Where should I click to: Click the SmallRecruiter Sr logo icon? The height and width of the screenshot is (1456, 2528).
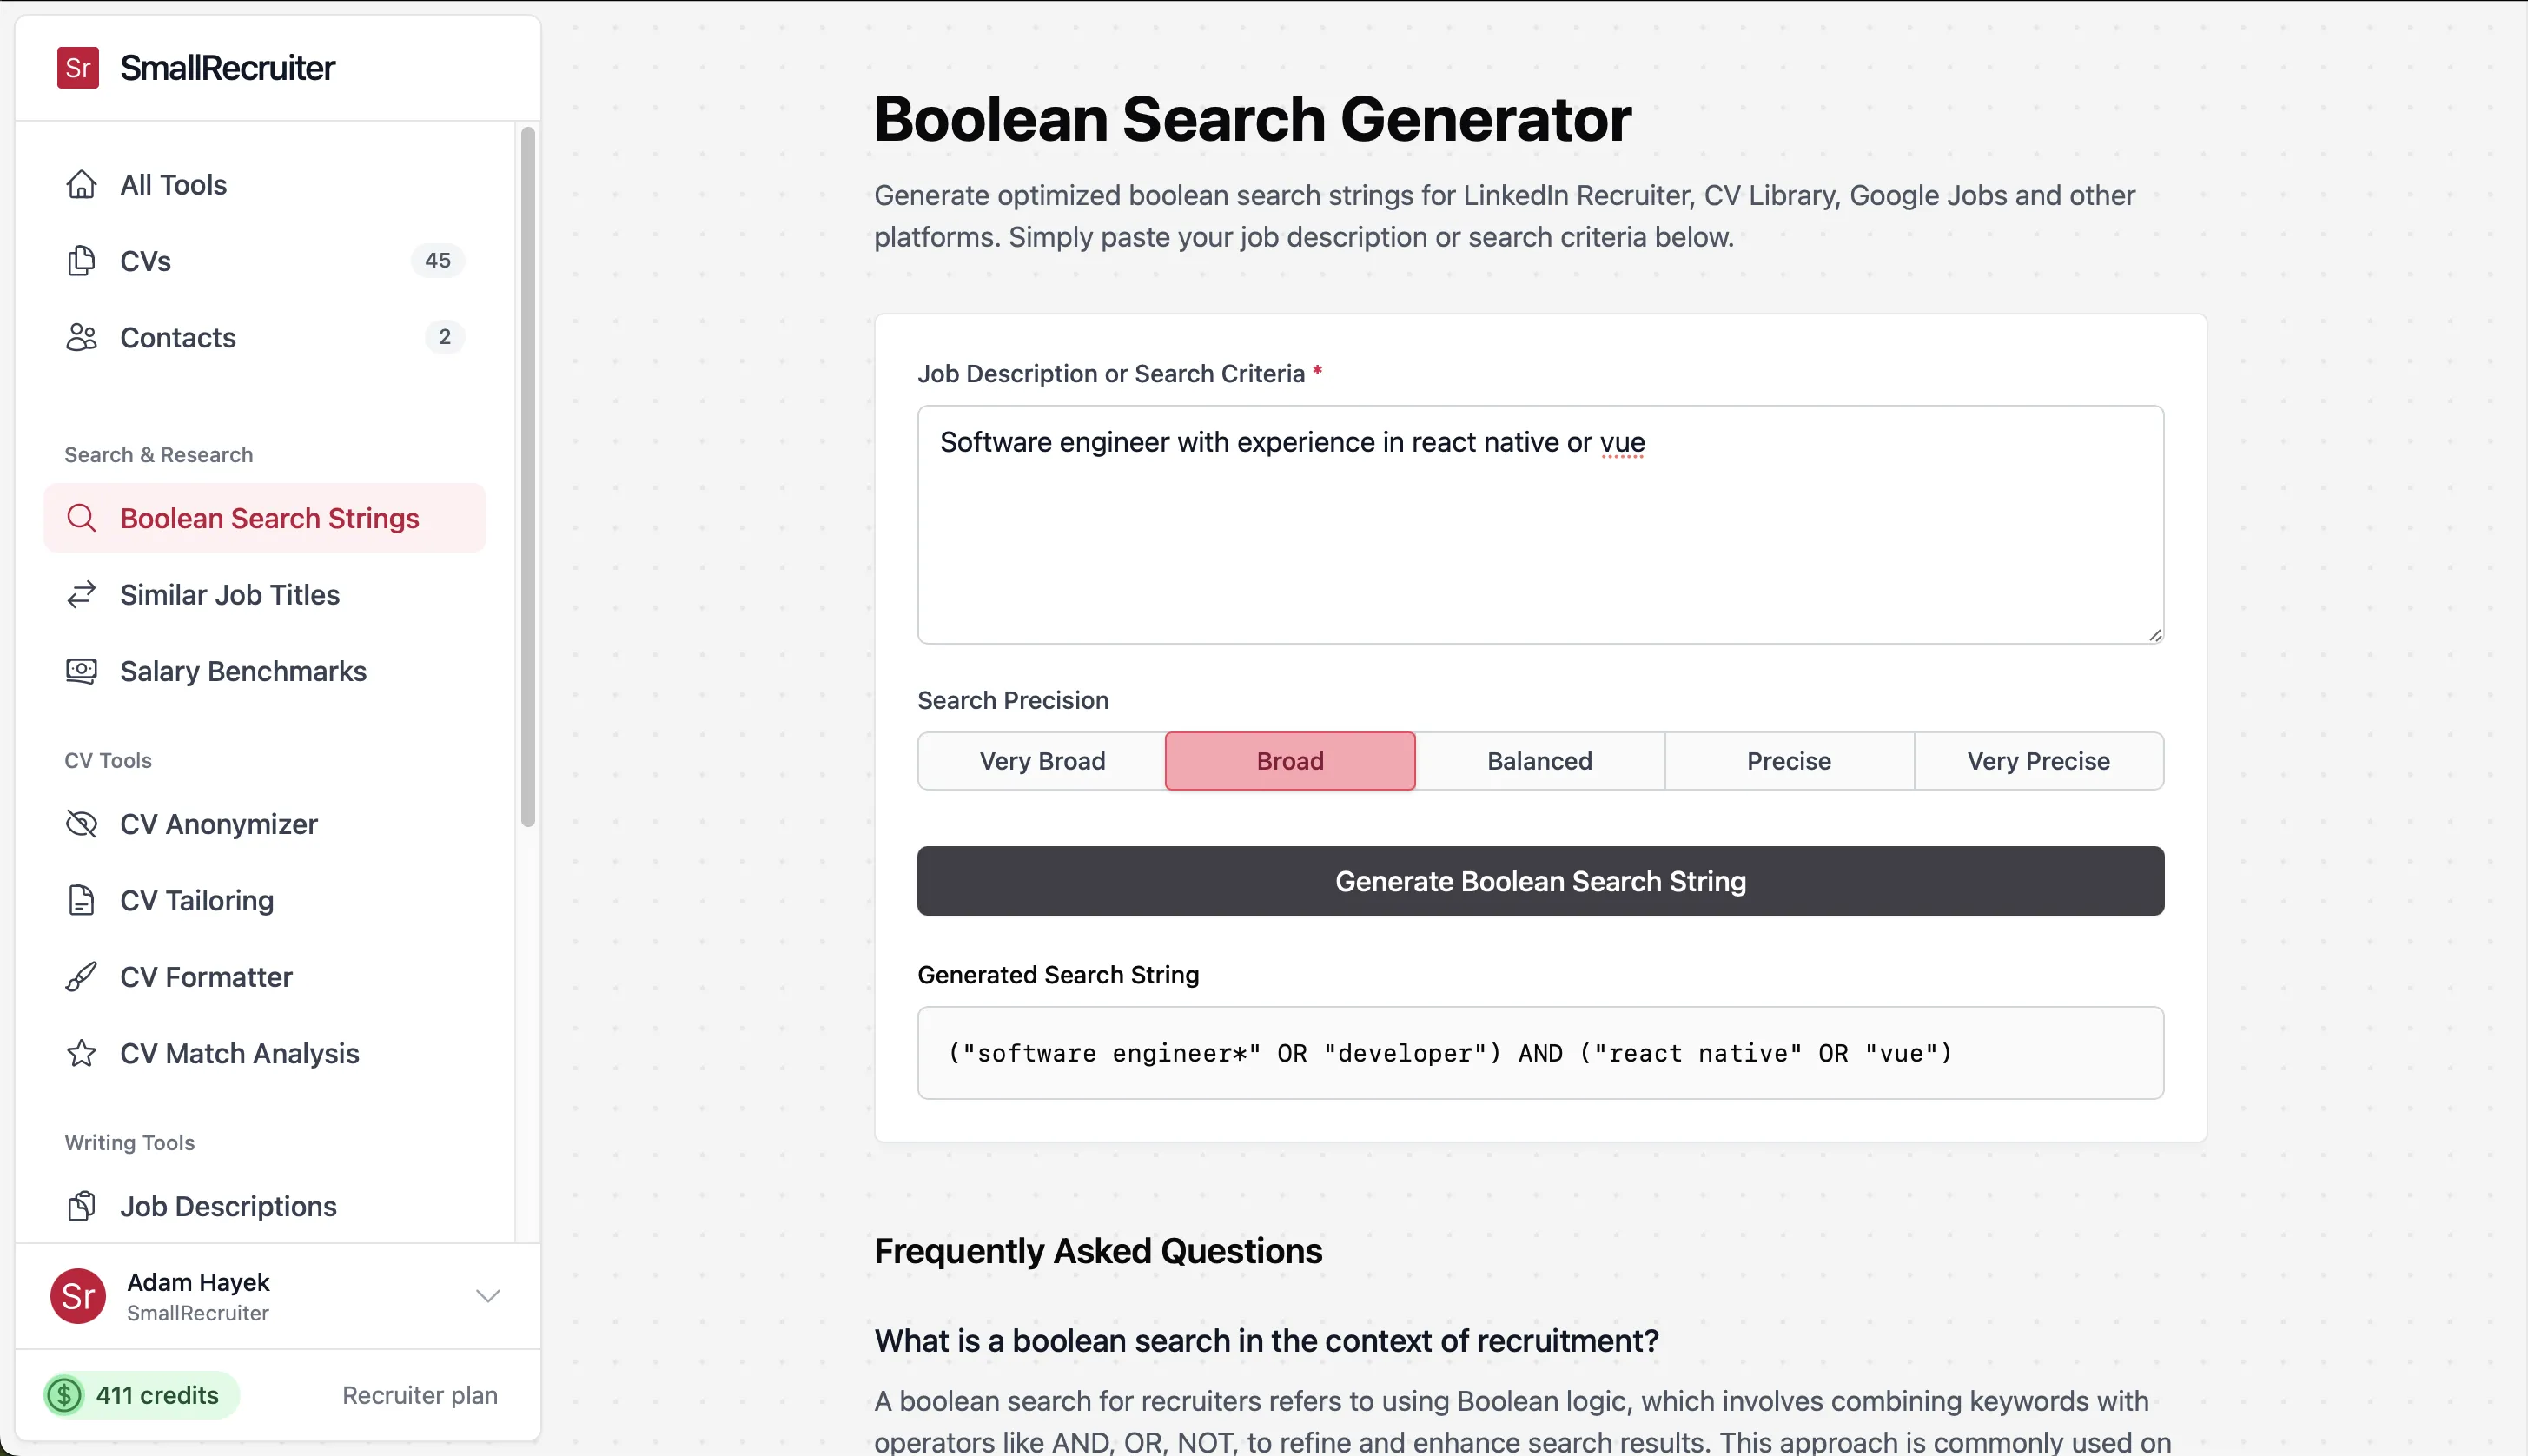(x=77, y=68)
